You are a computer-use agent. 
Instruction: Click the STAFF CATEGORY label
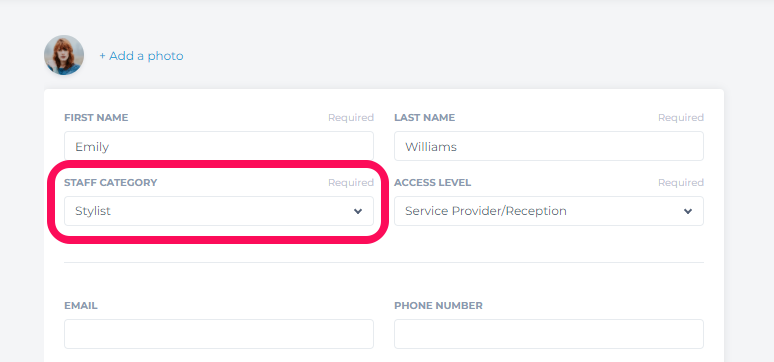(111, 183)
